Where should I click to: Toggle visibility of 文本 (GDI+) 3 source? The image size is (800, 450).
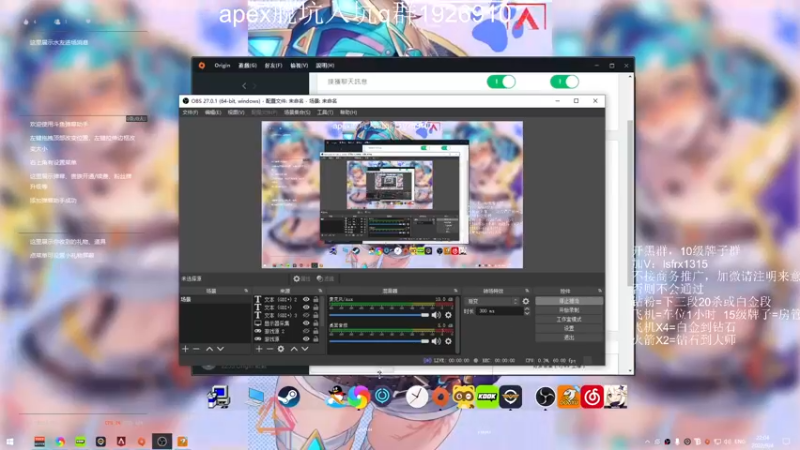[306, 315]
